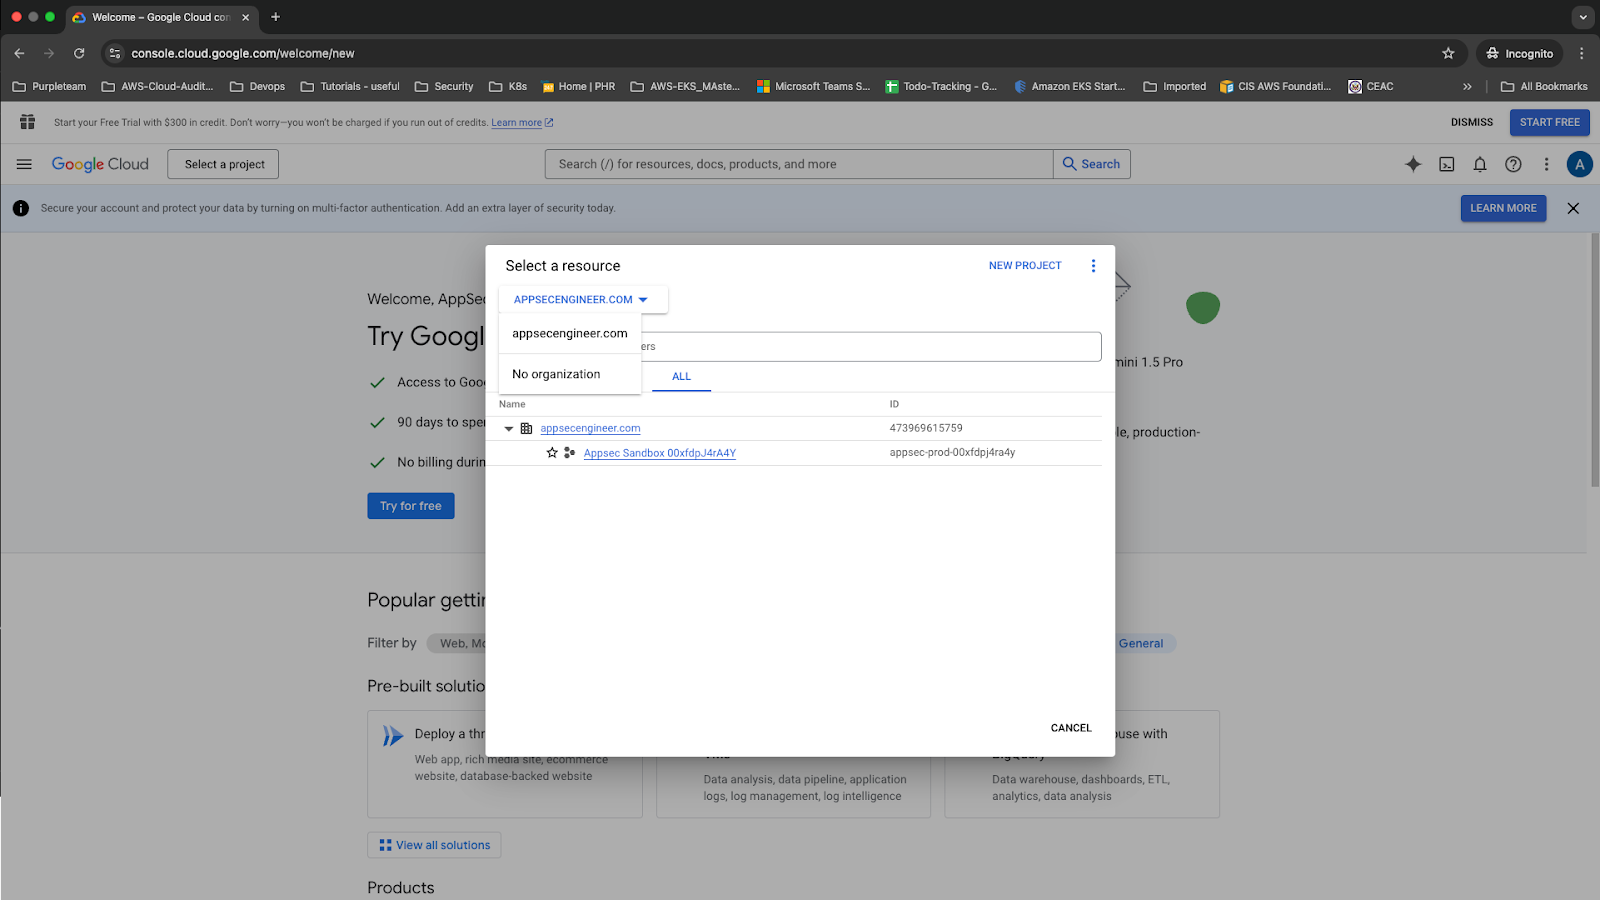Open Gemini AI assistant sparkle icon
This screenshot has width=1600, height=900.
click(x=1413, y=164)
